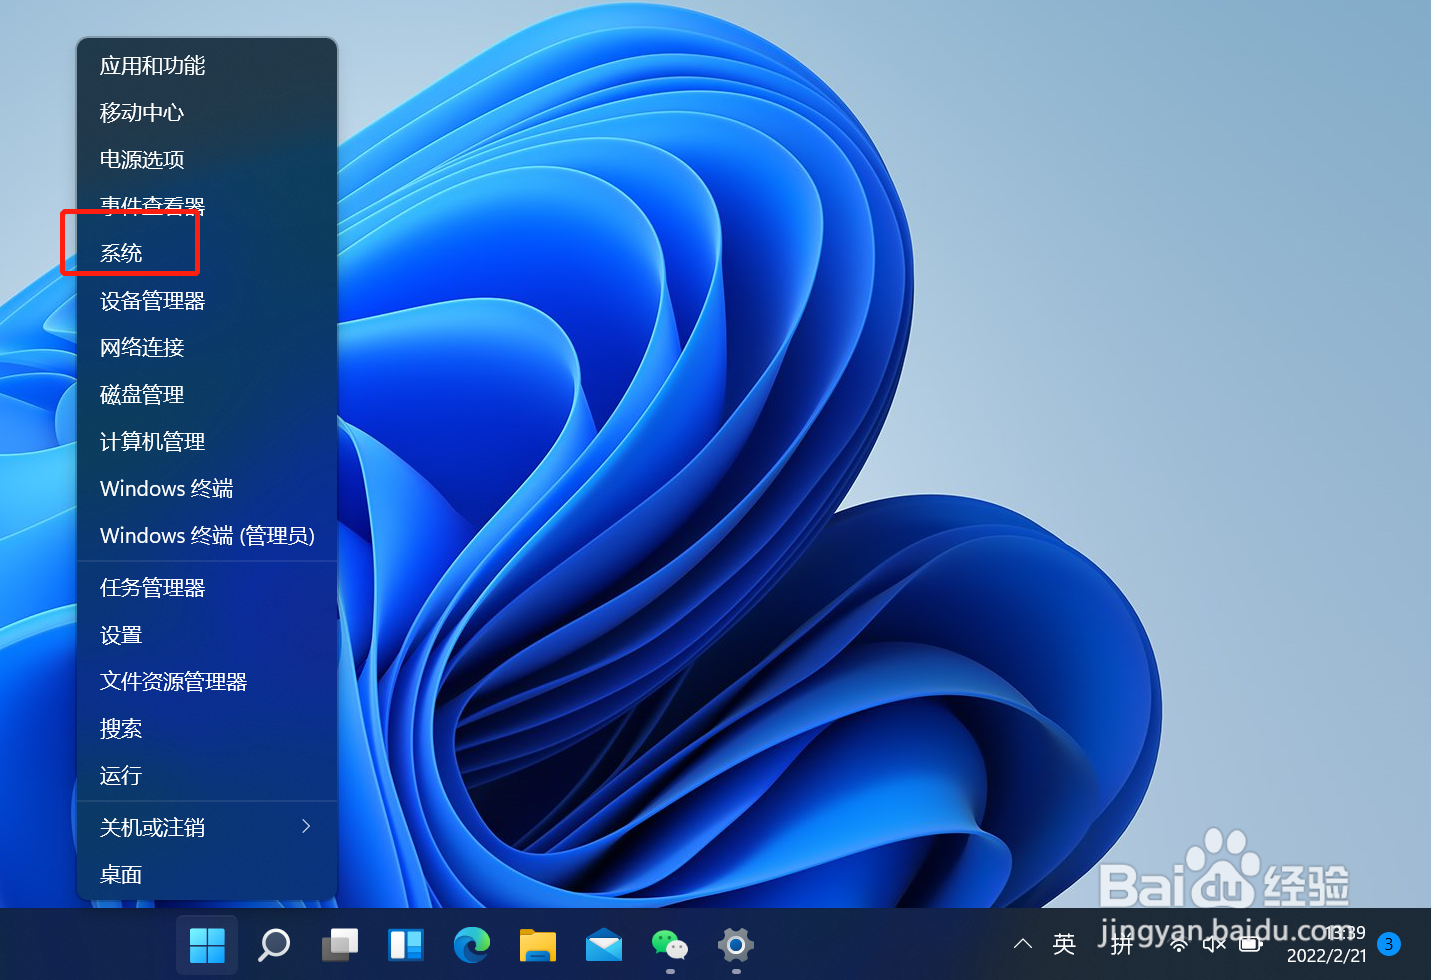This screenshot has height=980, width=1431.
Task: Click the Search icon on the taskbar
Action: pyautogui.click(x=272, y=944)
